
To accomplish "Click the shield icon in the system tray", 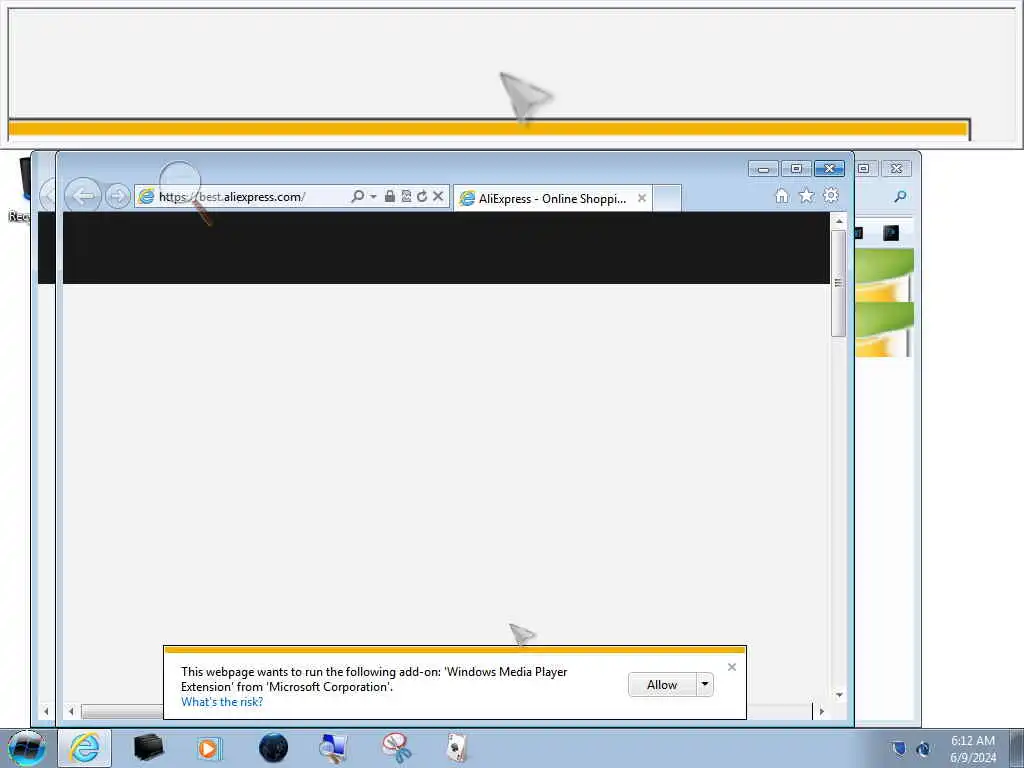I will (899, 749).
